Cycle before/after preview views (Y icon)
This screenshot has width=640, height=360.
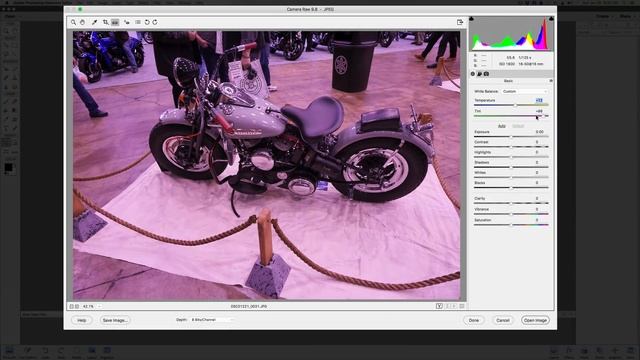click(x=439, y=306)
